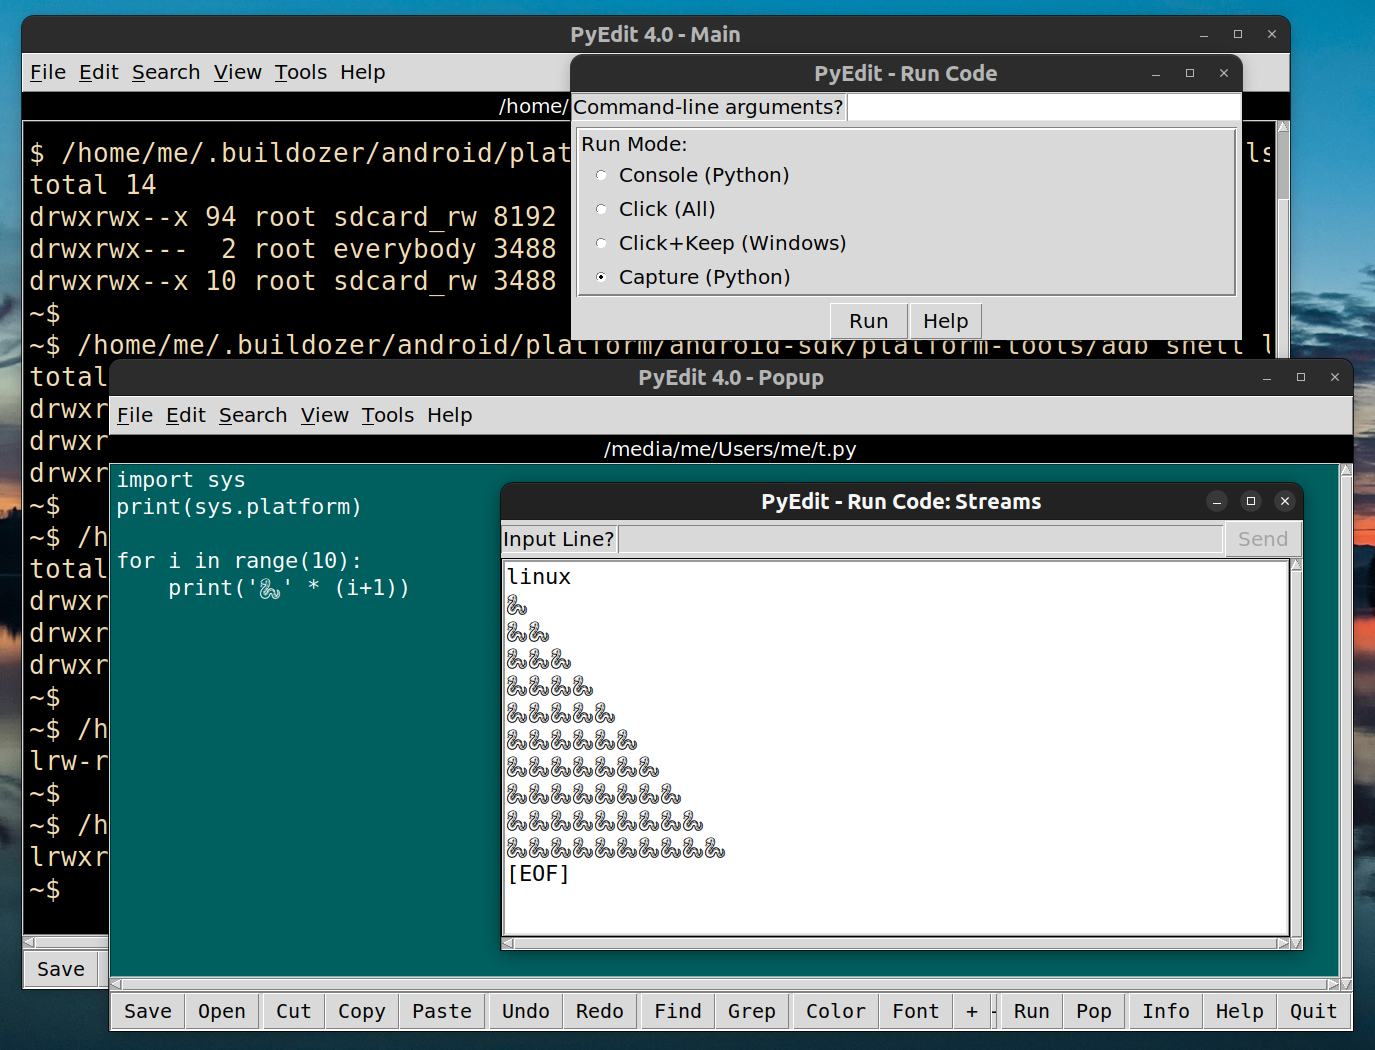This screenshot has width=1375, height=1050.
Task: Click Popup editor horizontal scrollbar
Action: click(724, 984)
